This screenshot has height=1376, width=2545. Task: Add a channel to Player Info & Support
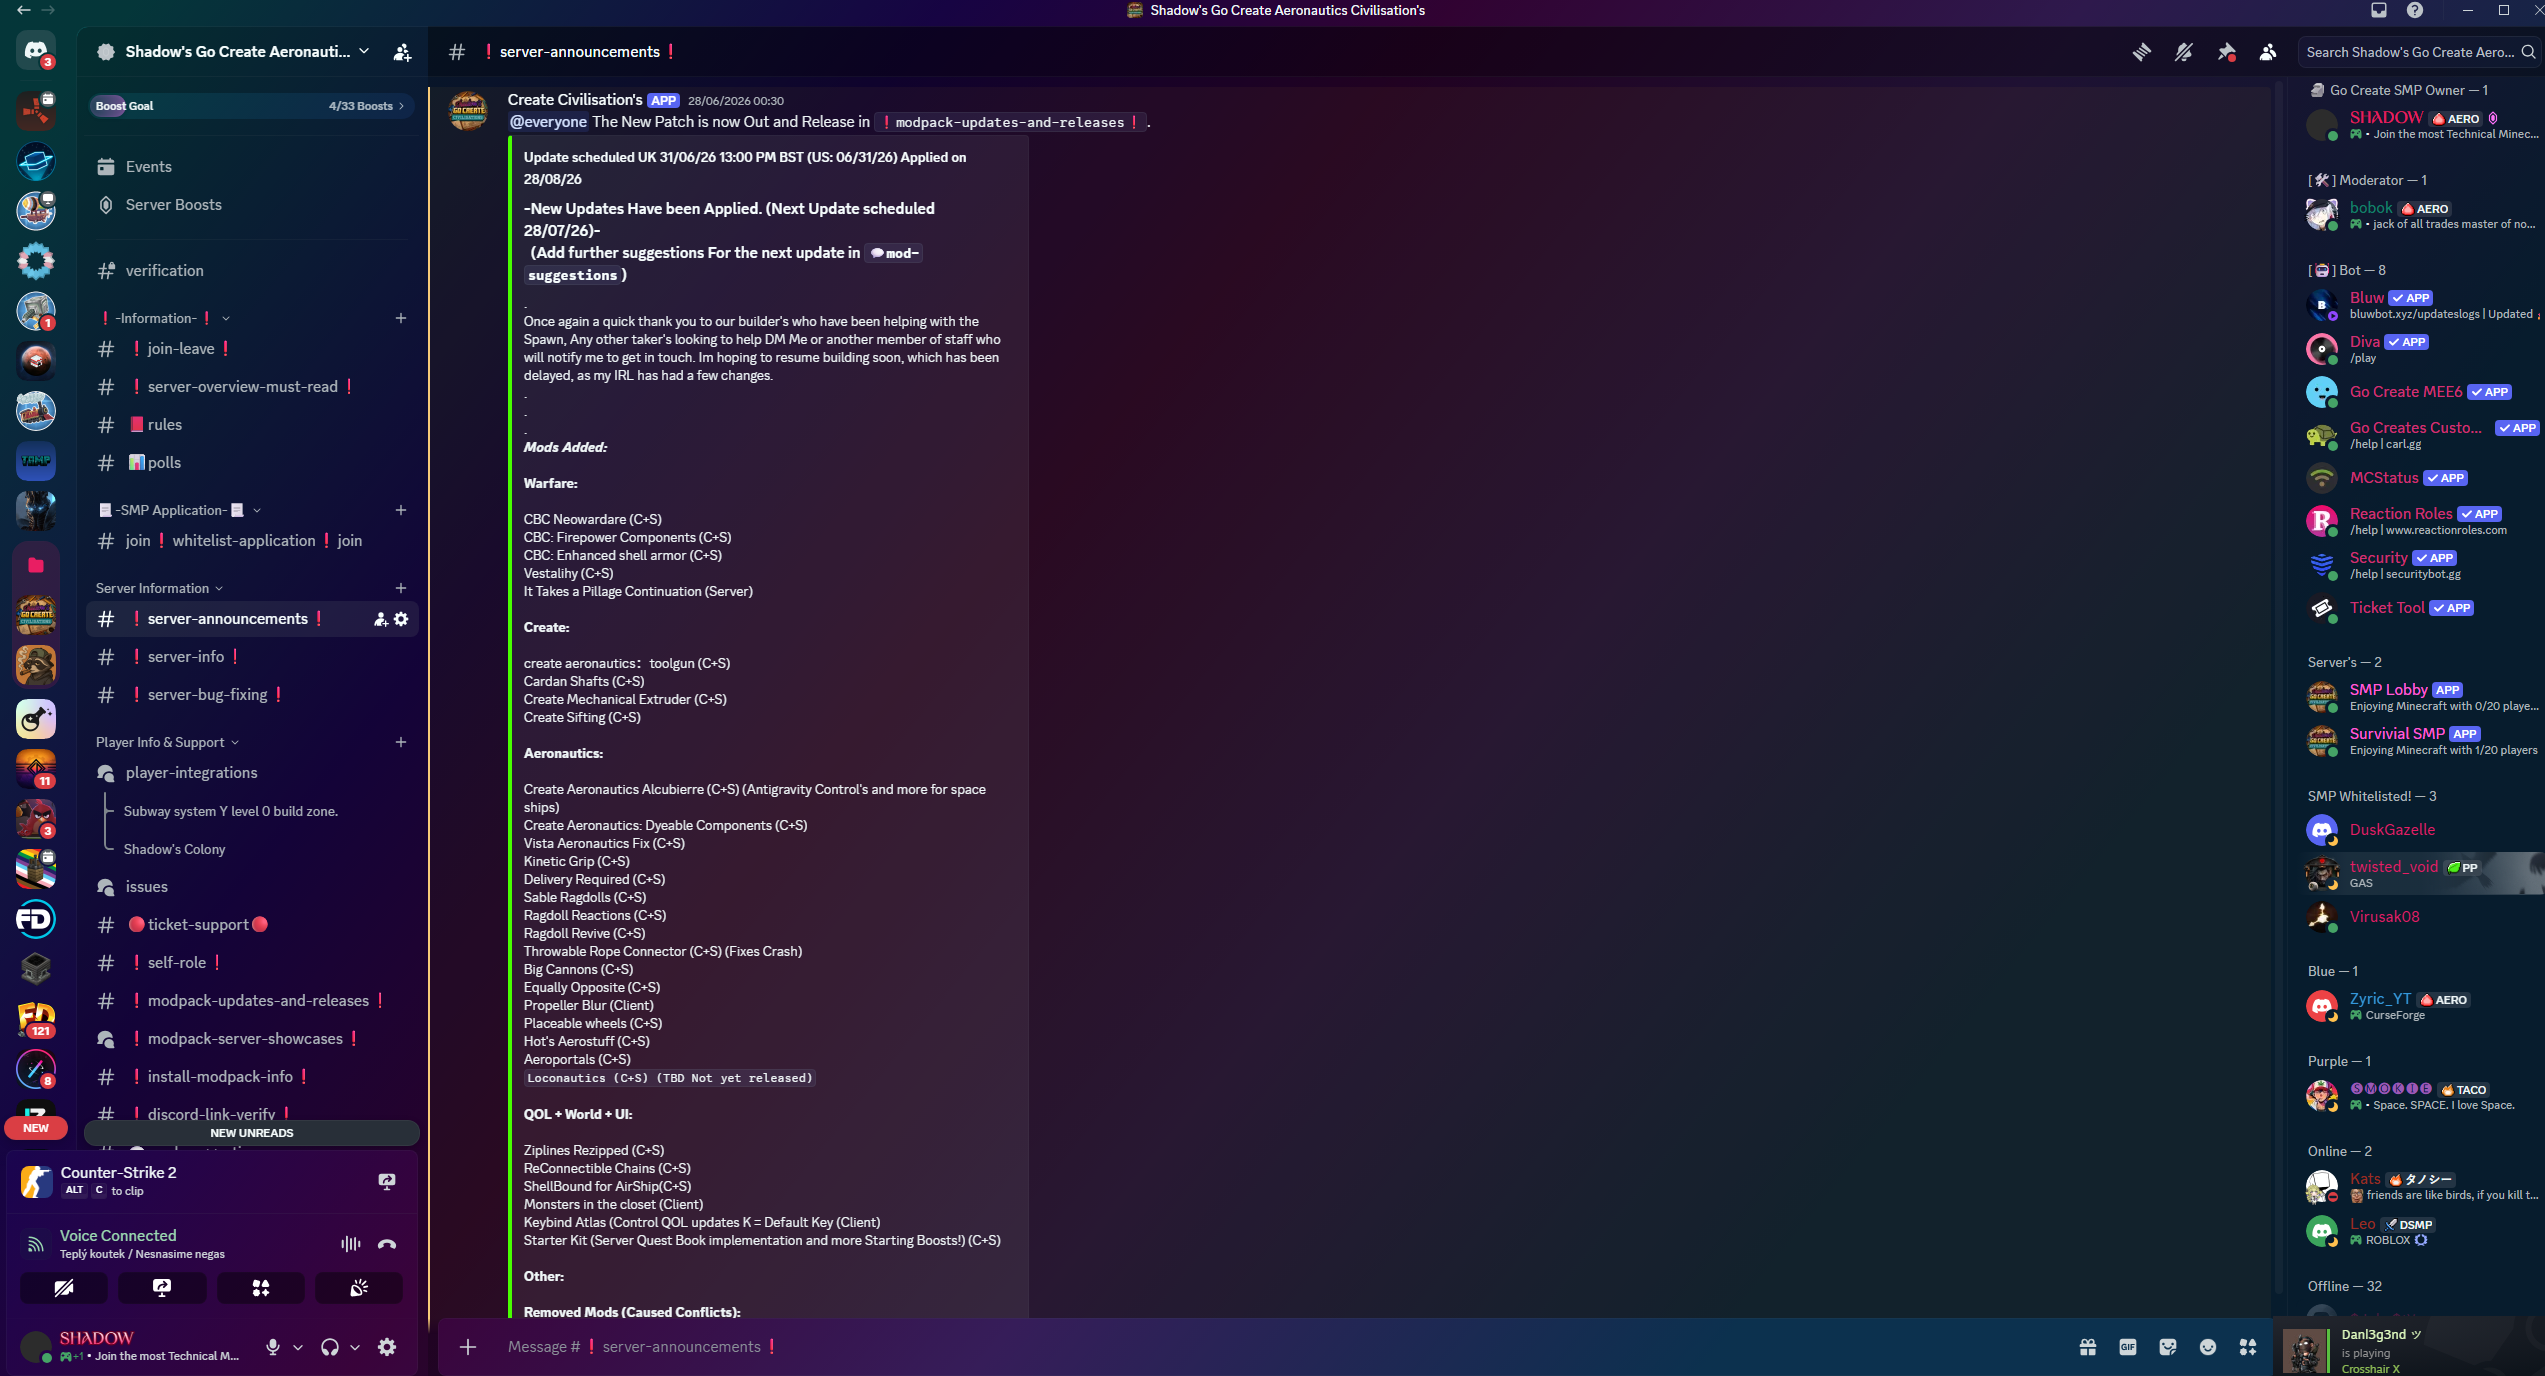point(401,742)
